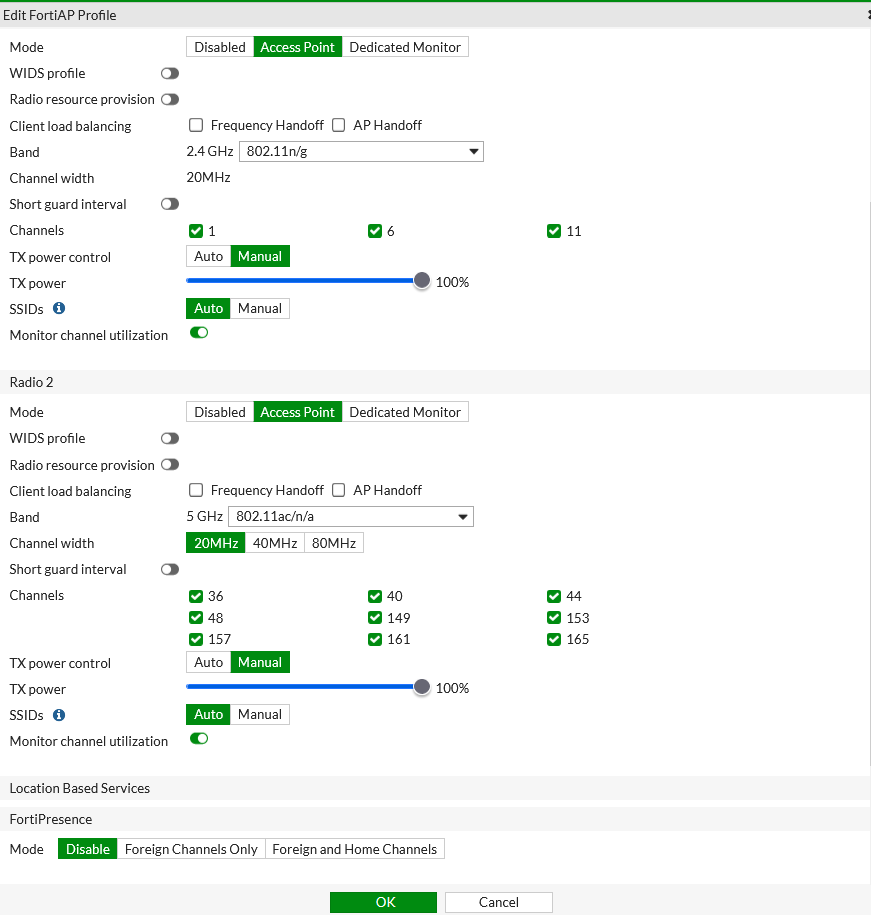This screenshot has width=871, height=915.
Task: Open the 802.11n/g band dropdown
Action: coord(361,152)
